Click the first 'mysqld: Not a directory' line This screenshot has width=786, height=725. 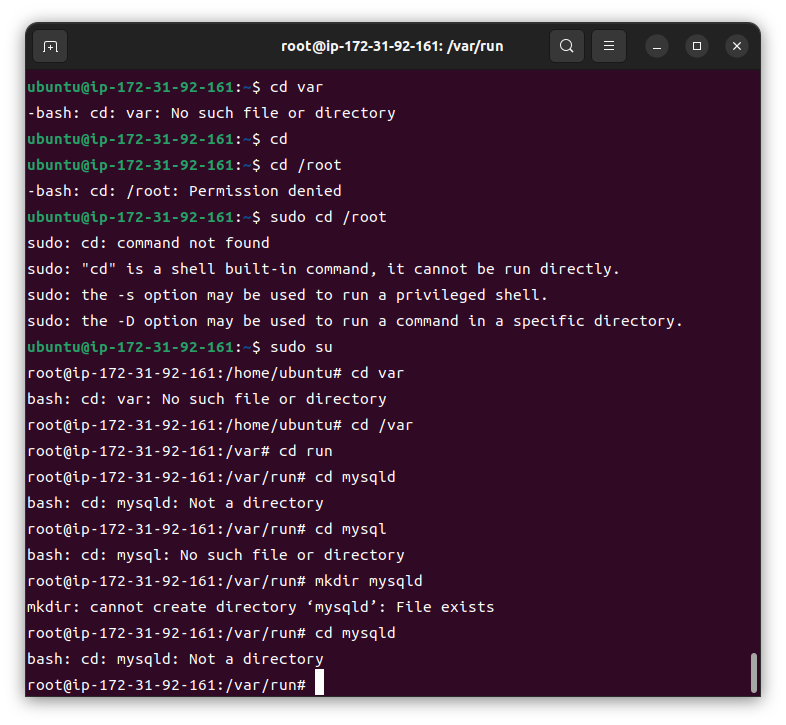(175, 503)
